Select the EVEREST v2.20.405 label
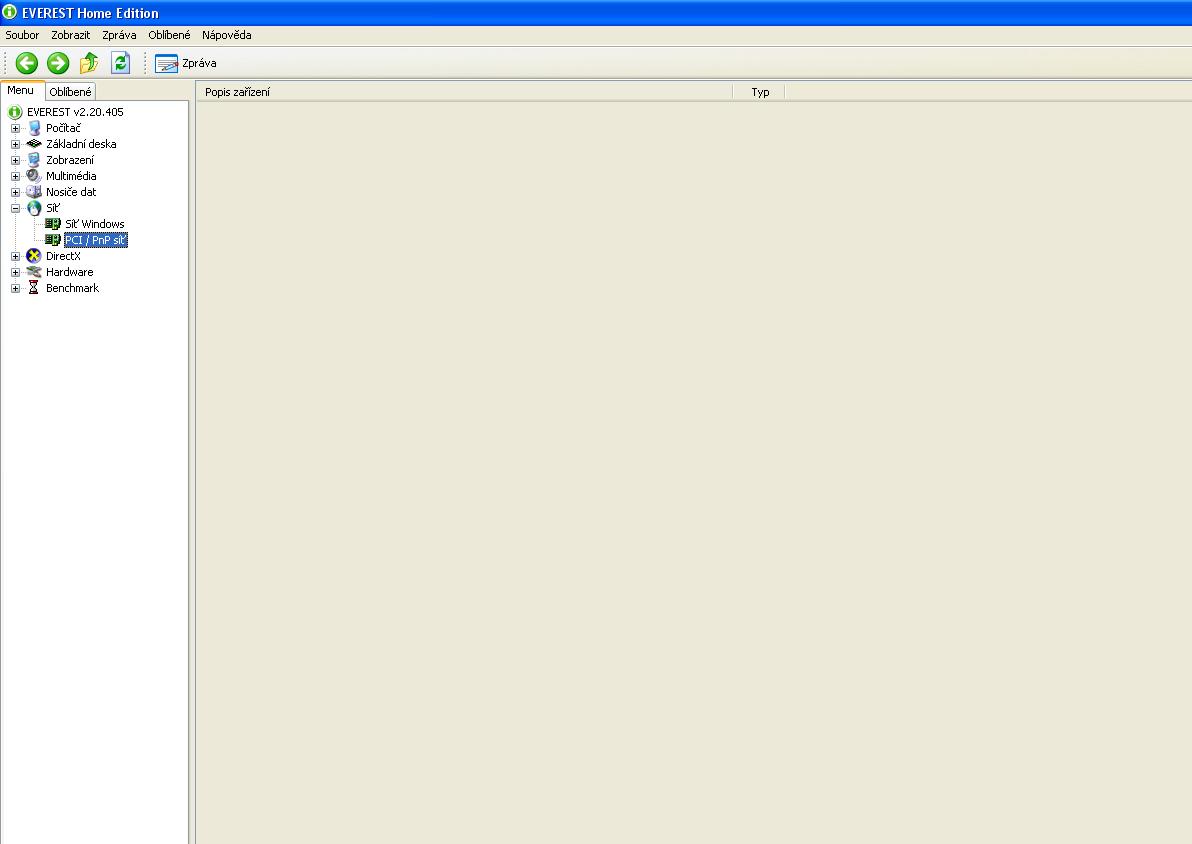 75,113
